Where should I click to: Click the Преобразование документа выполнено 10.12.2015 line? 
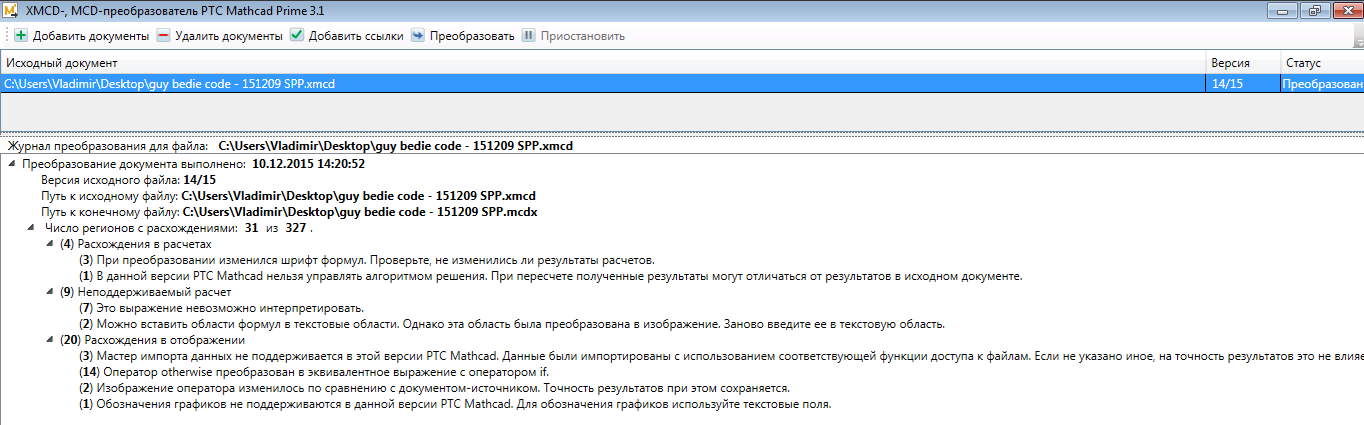click(x=193, y=164)
